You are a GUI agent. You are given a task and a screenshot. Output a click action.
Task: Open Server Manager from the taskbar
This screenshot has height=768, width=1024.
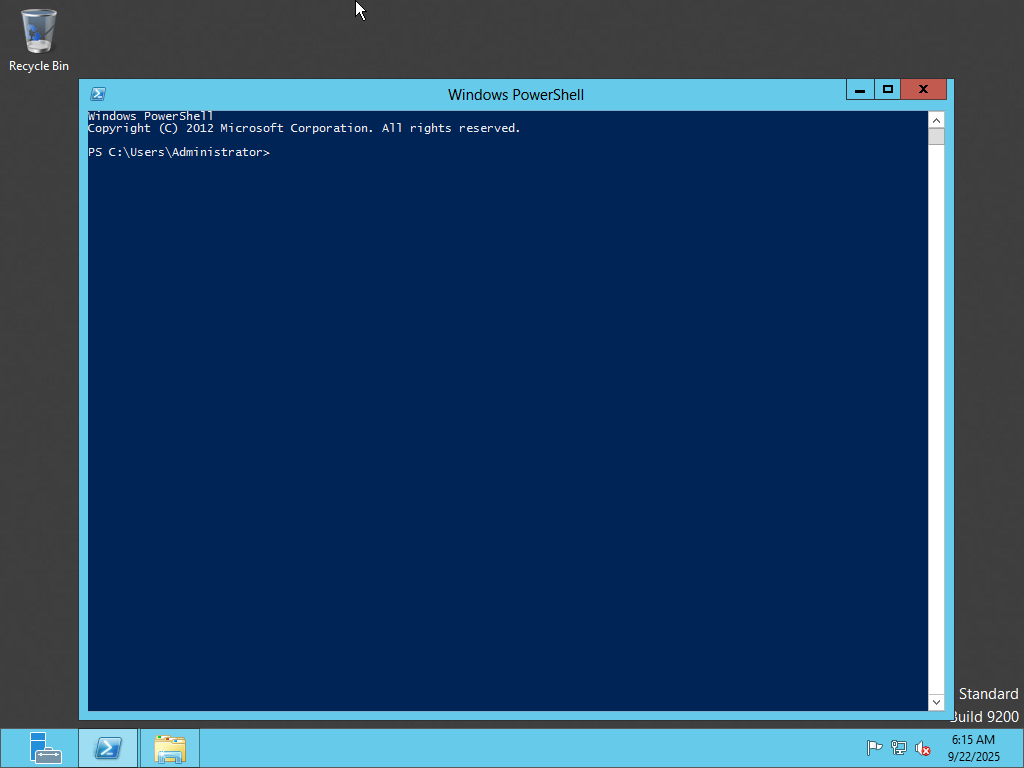coord(45,748)
